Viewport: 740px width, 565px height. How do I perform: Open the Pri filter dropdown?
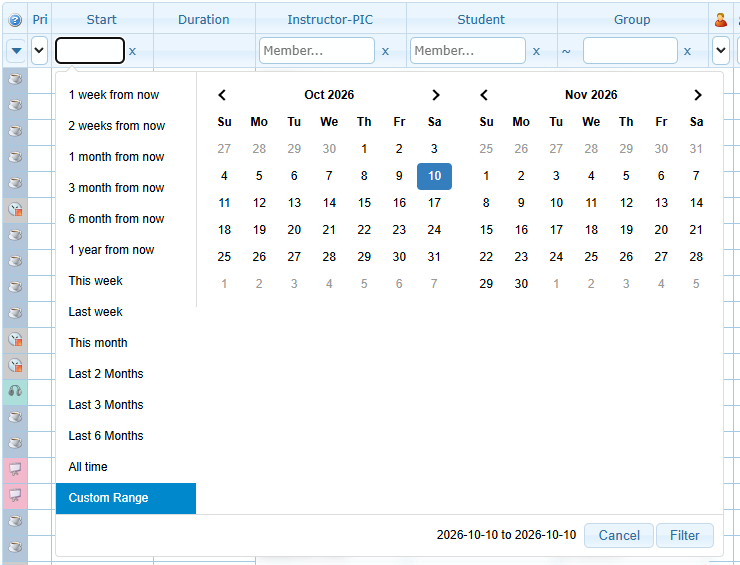(39, 51)
